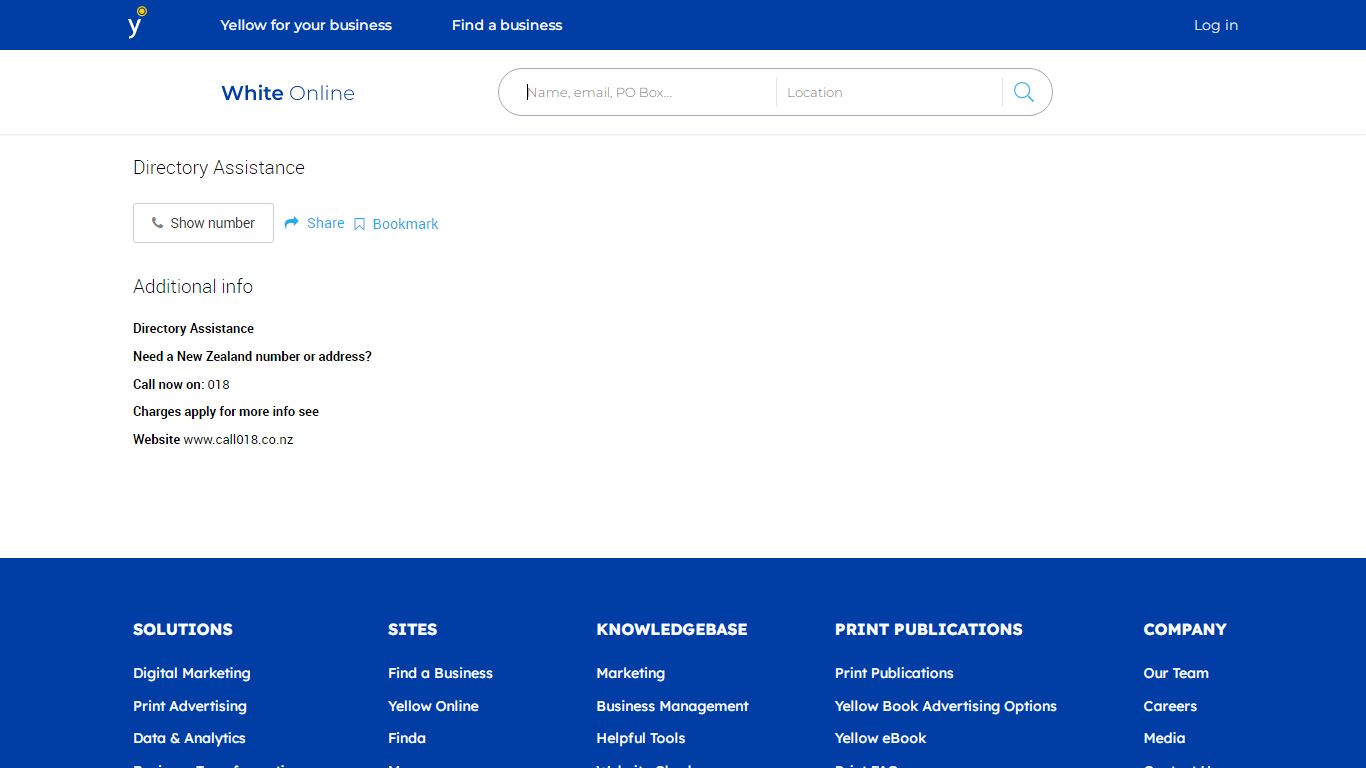This screenshot has height=768, width=1366.
Task: Open Print Advertising footer link
Action: [x=190, y=706]
